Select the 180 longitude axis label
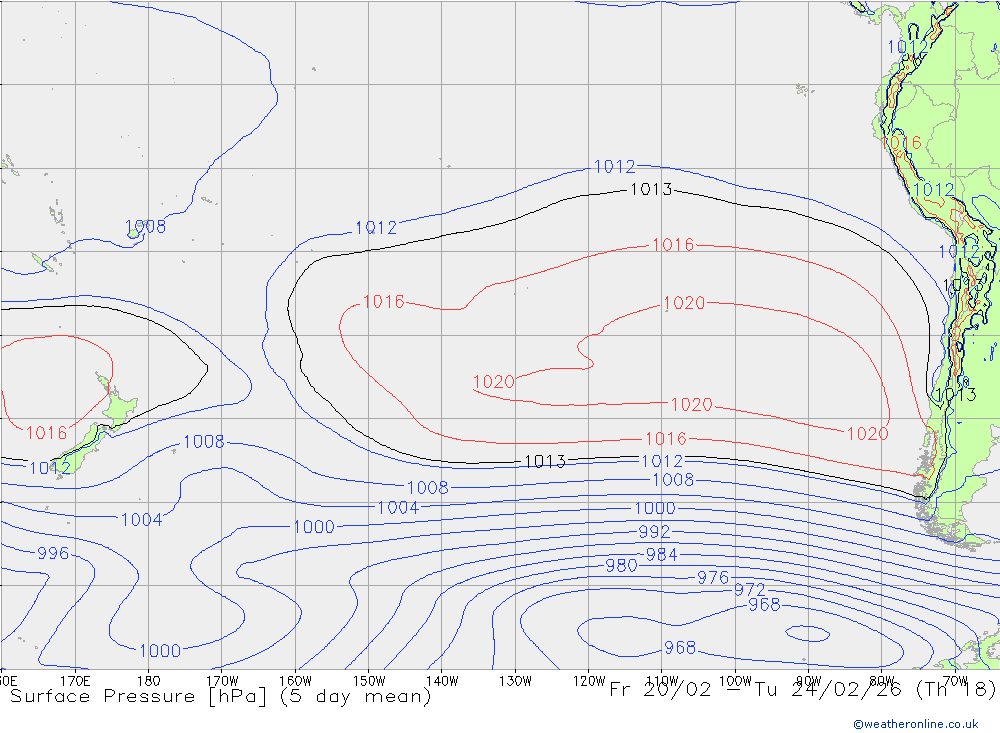The width and height of the screenshot is (1000, 733). (x=148, y=681)
